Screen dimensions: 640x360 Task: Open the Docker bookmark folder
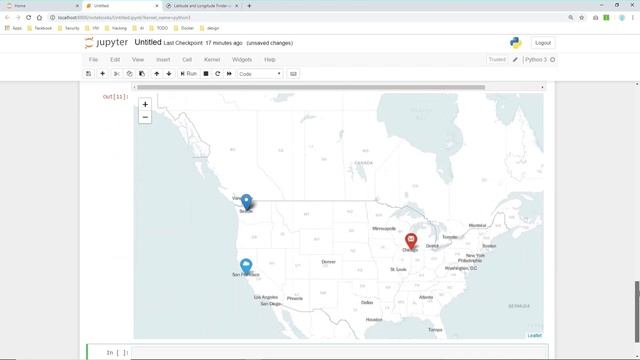coord(184,28)
